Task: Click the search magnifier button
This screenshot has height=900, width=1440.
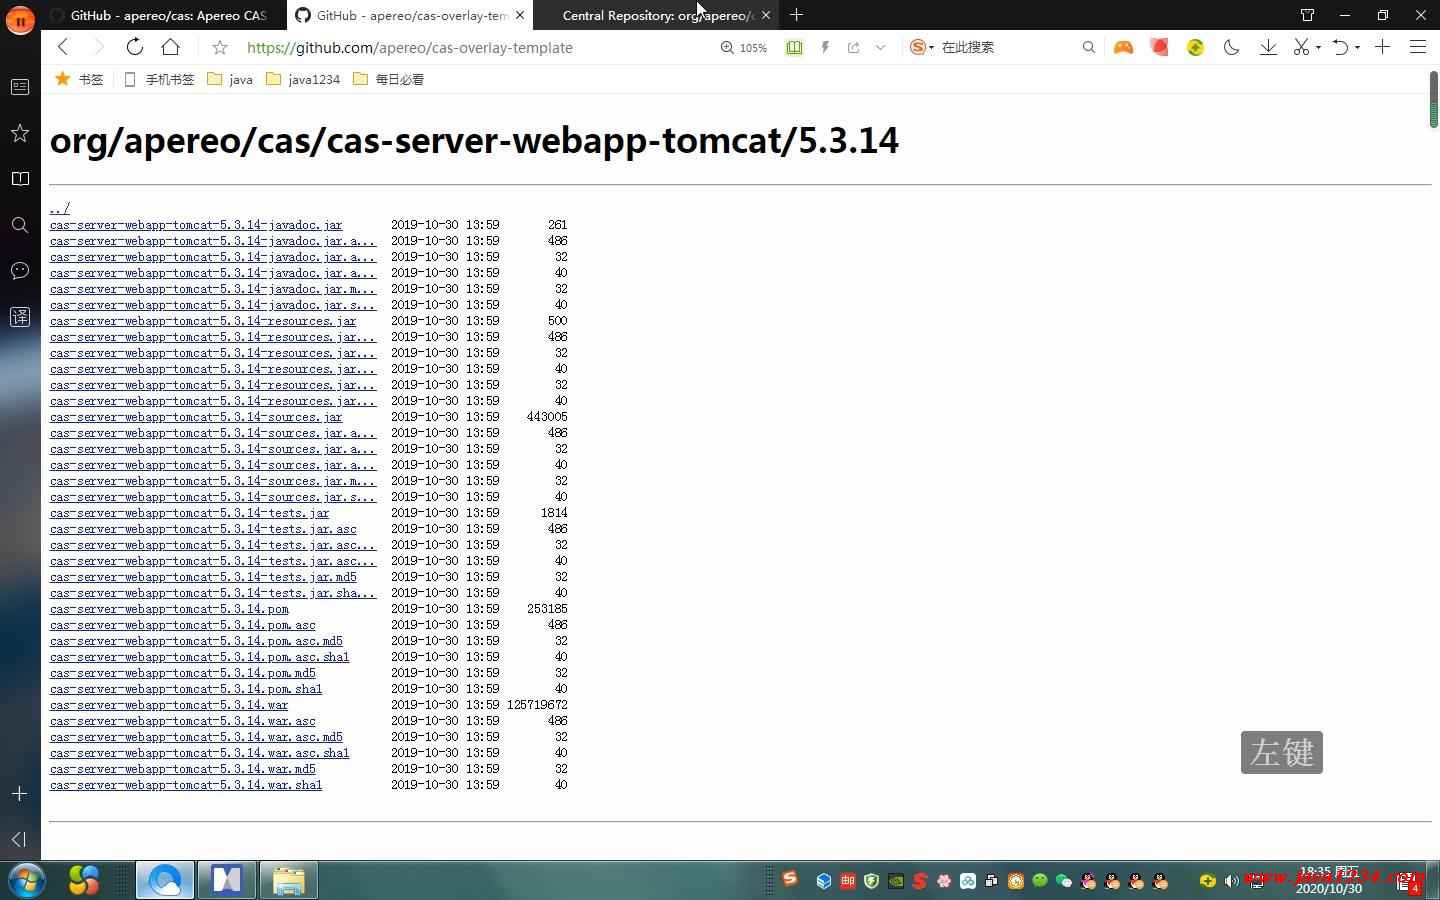Action: point(1089,47)
